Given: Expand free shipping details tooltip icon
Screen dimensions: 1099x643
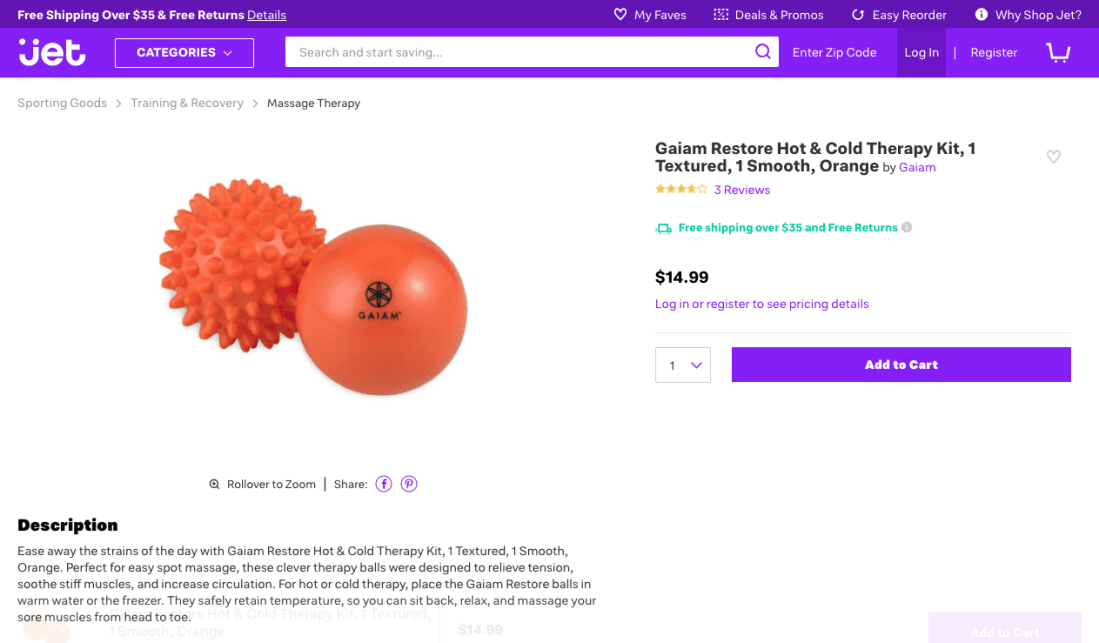Looking at the screenshot, I should pos(906,227).
